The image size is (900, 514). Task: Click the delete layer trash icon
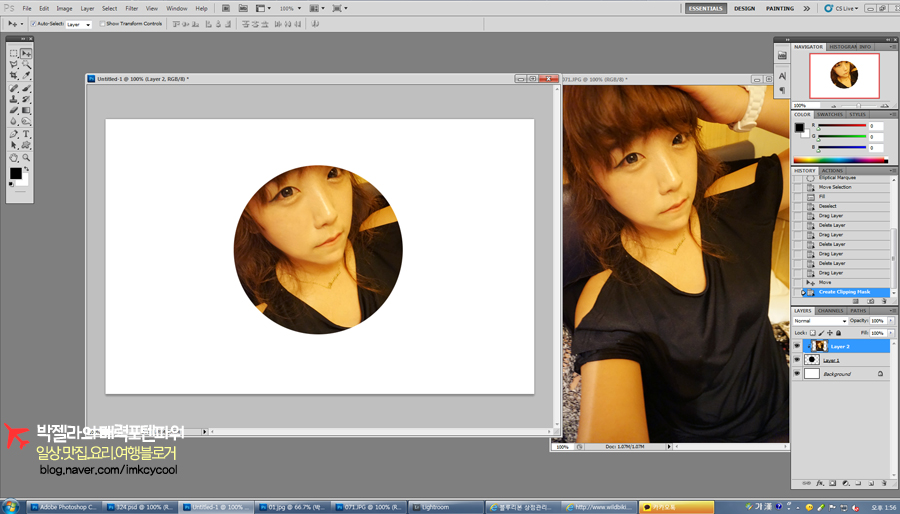click(x=882, y=482)
